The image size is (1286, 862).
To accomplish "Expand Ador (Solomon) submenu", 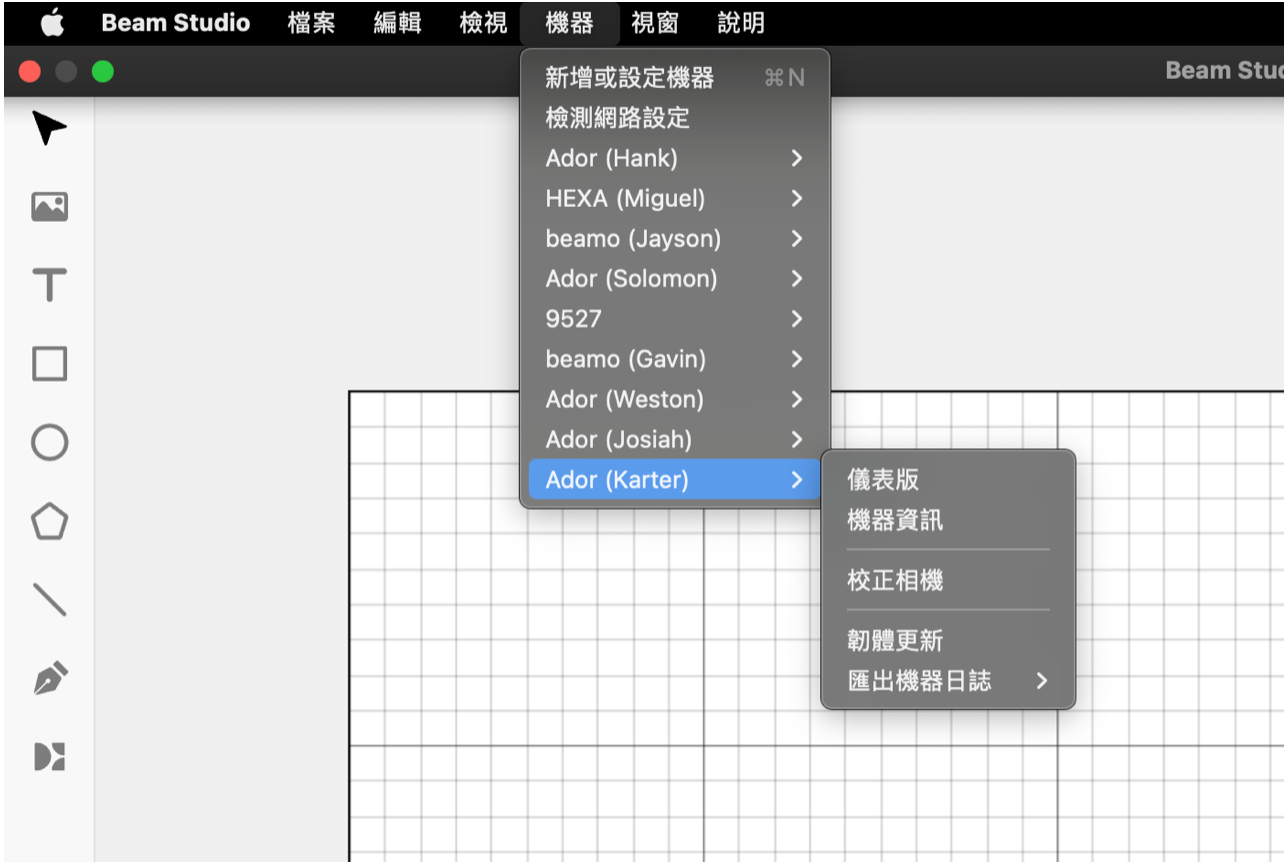I will coord(675,279).
